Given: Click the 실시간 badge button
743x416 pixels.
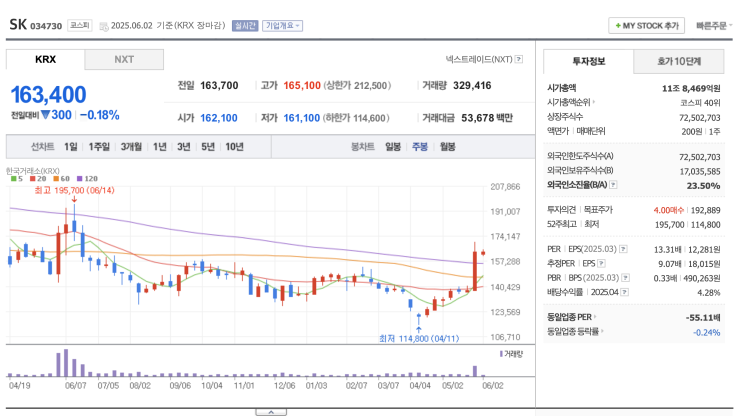Looking at the screenshot, I should [x=245, y=26].
